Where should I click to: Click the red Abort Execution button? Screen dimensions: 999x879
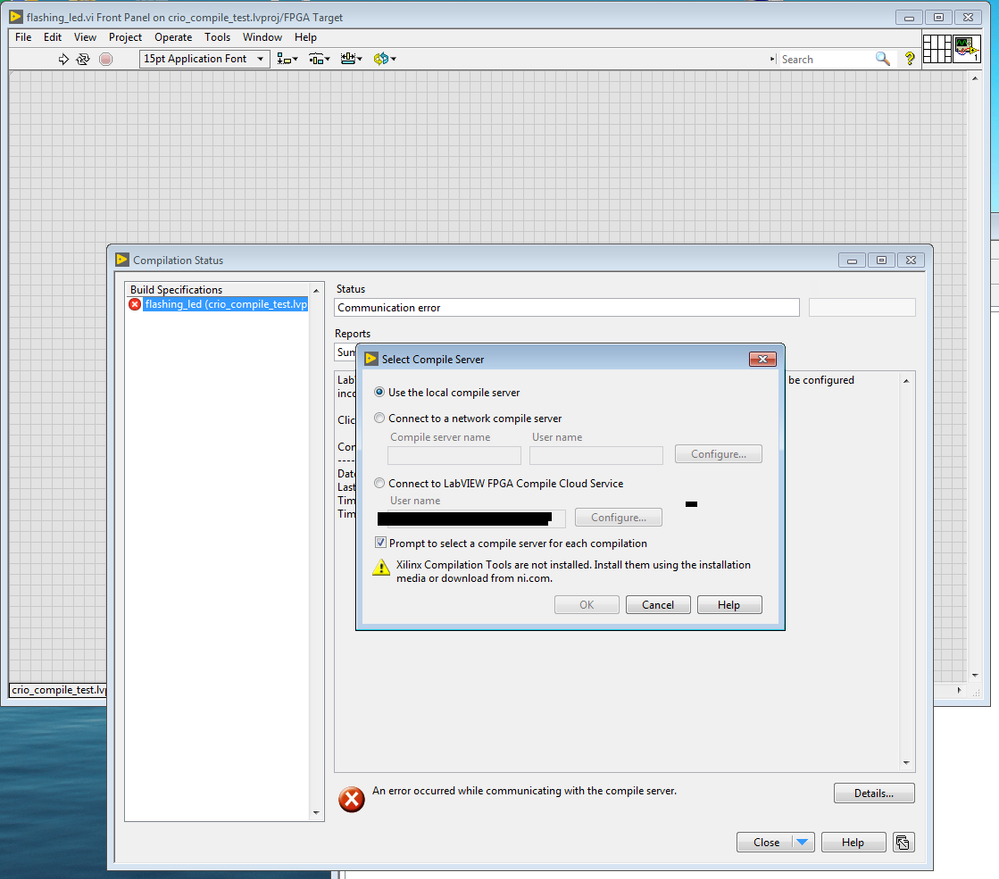pyautogui.click(x=106, y=59)
